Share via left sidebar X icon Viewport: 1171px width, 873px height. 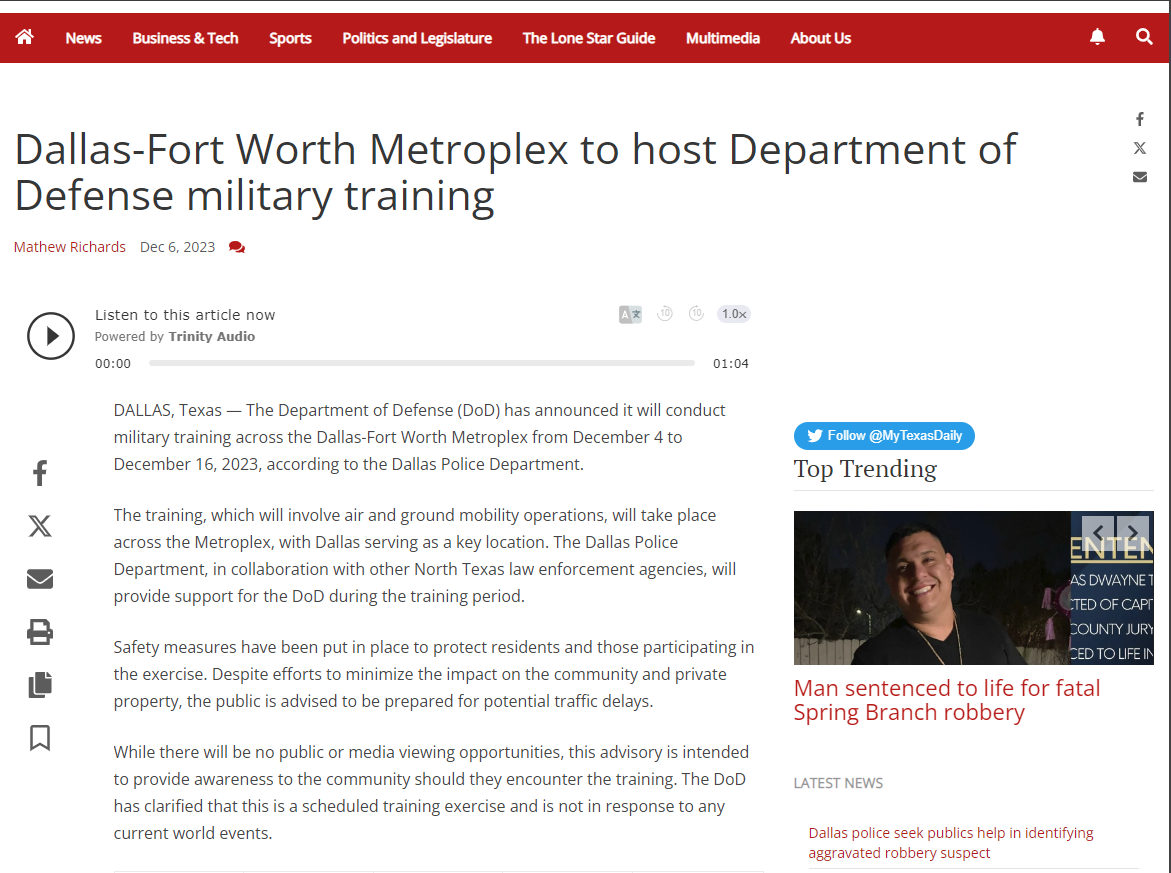[x=40, y=526]
